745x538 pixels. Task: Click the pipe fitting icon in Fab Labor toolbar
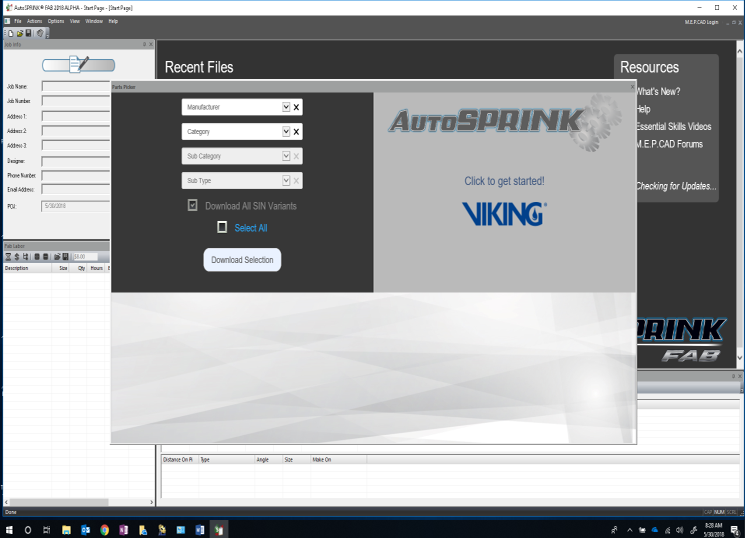tap(25, 257)
